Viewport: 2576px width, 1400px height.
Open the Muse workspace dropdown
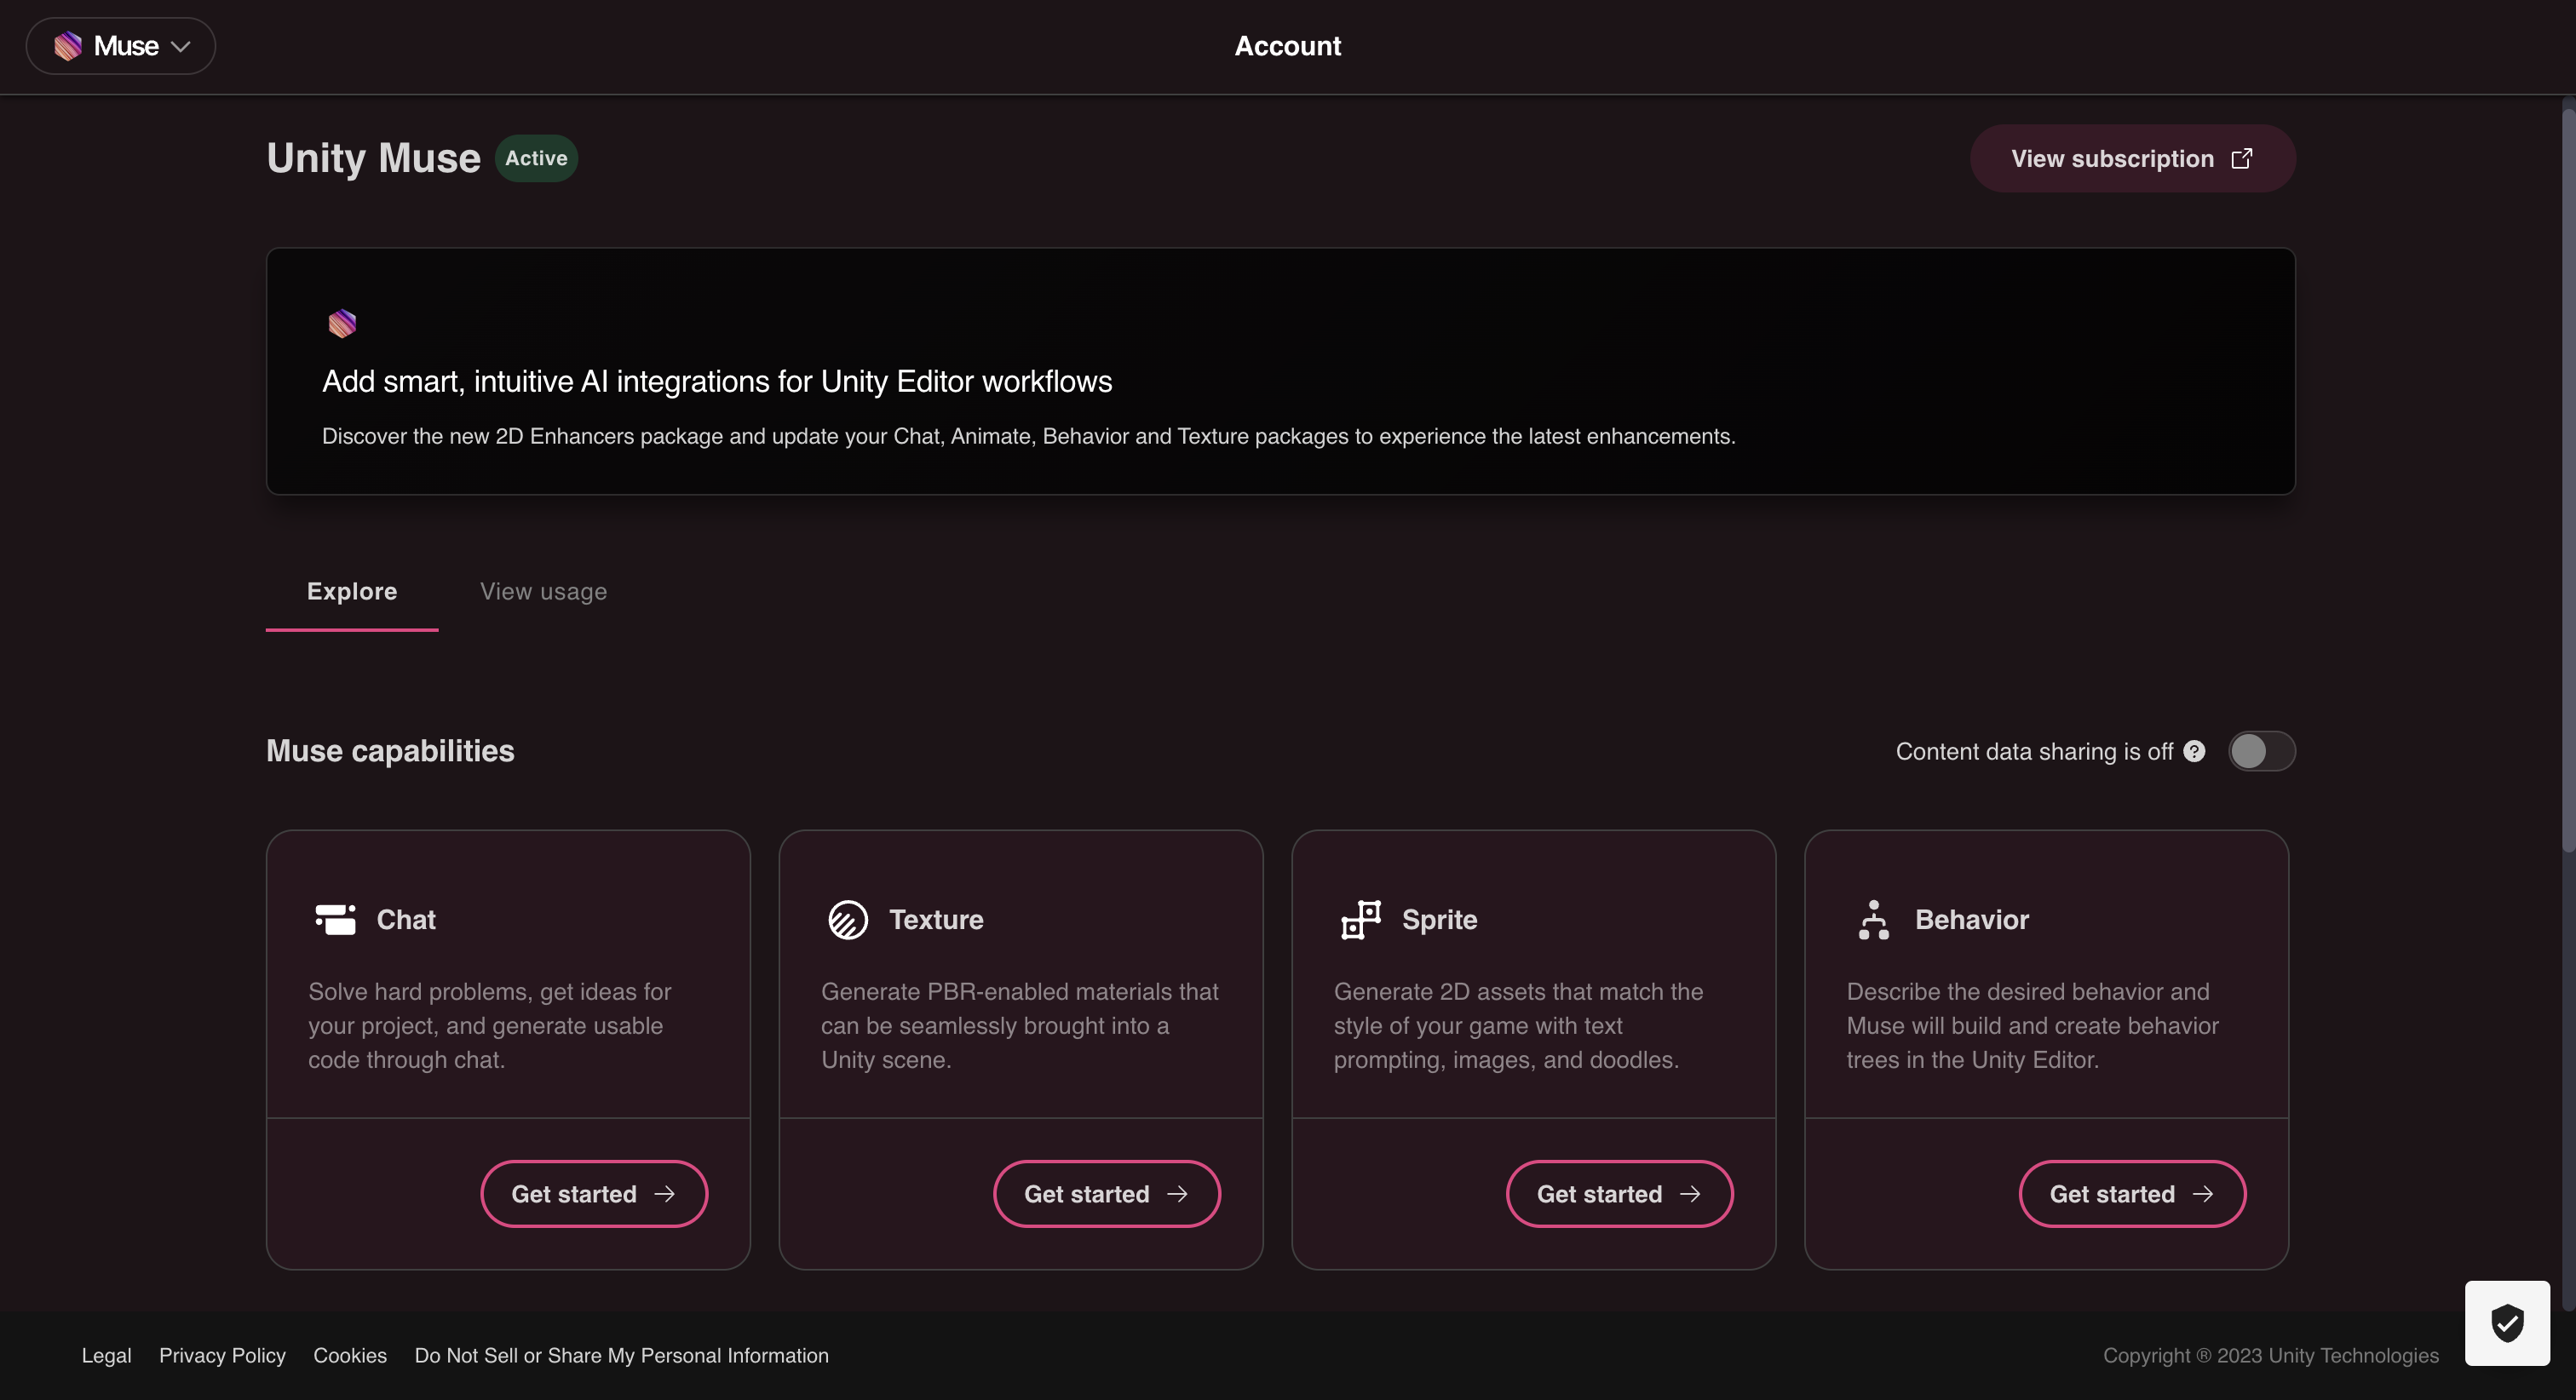tap(120, 46)
